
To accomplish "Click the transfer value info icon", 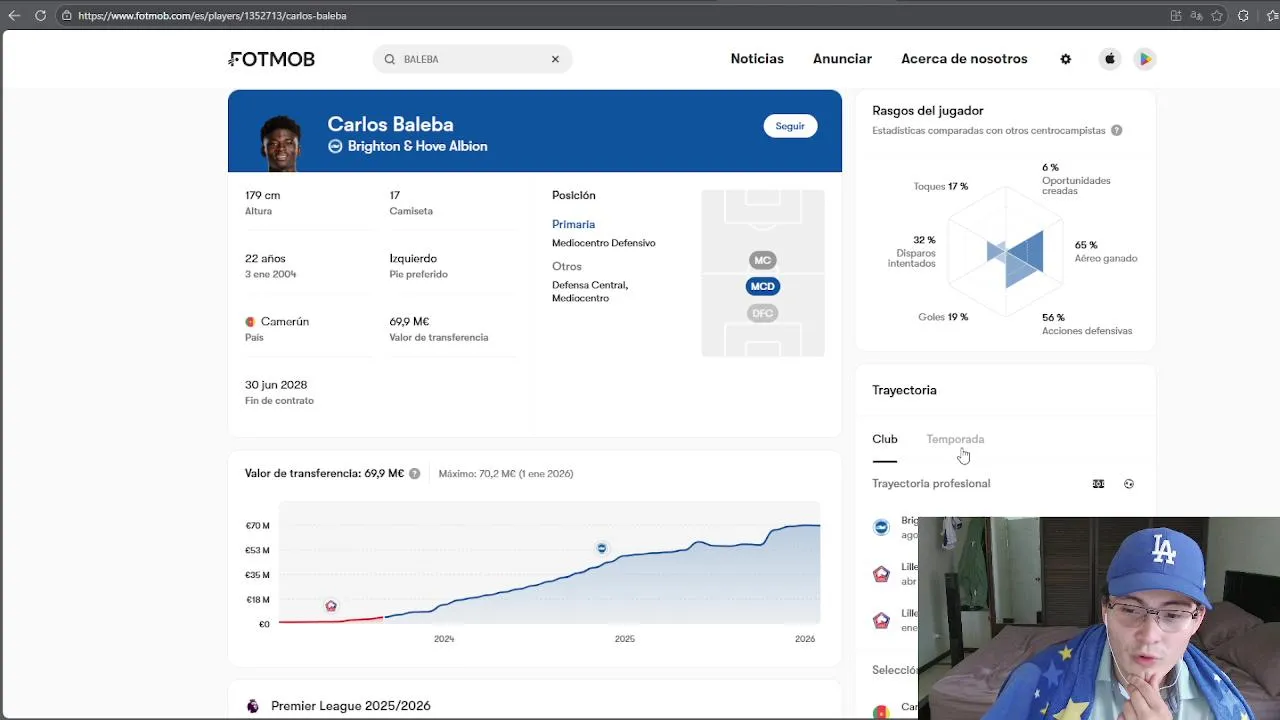I will tap(415, 474).
